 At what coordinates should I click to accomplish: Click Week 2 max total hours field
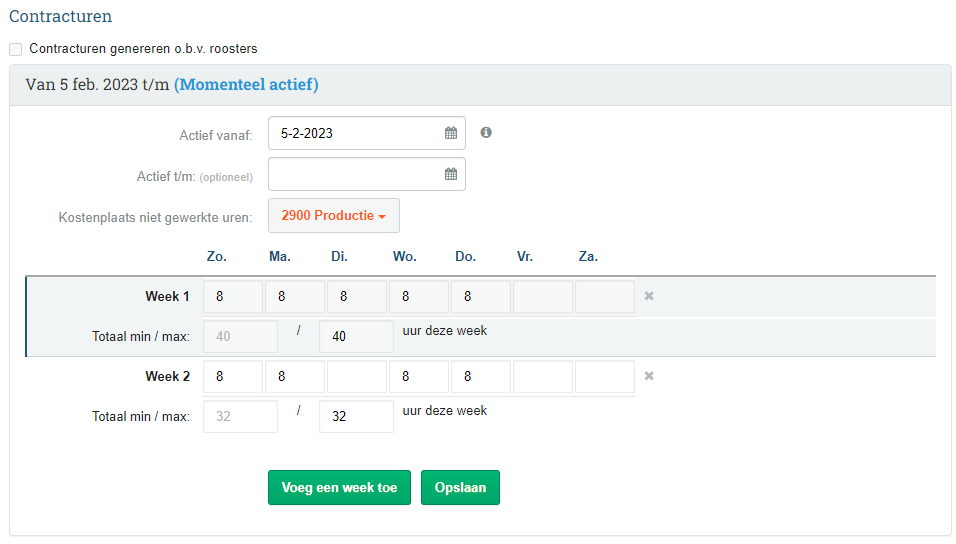click(x=356, y=417)
